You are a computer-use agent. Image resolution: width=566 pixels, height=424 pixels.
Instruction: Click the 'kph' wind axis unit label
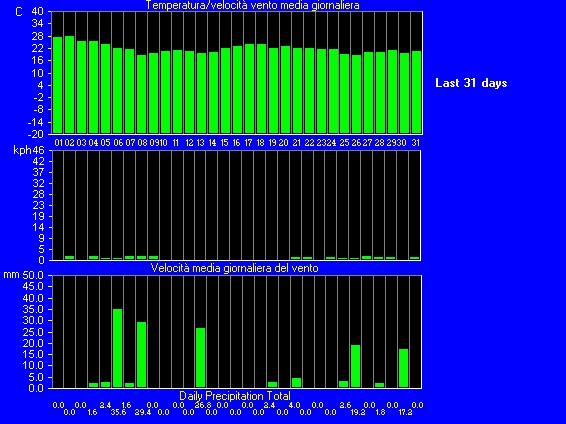(21, 150)
